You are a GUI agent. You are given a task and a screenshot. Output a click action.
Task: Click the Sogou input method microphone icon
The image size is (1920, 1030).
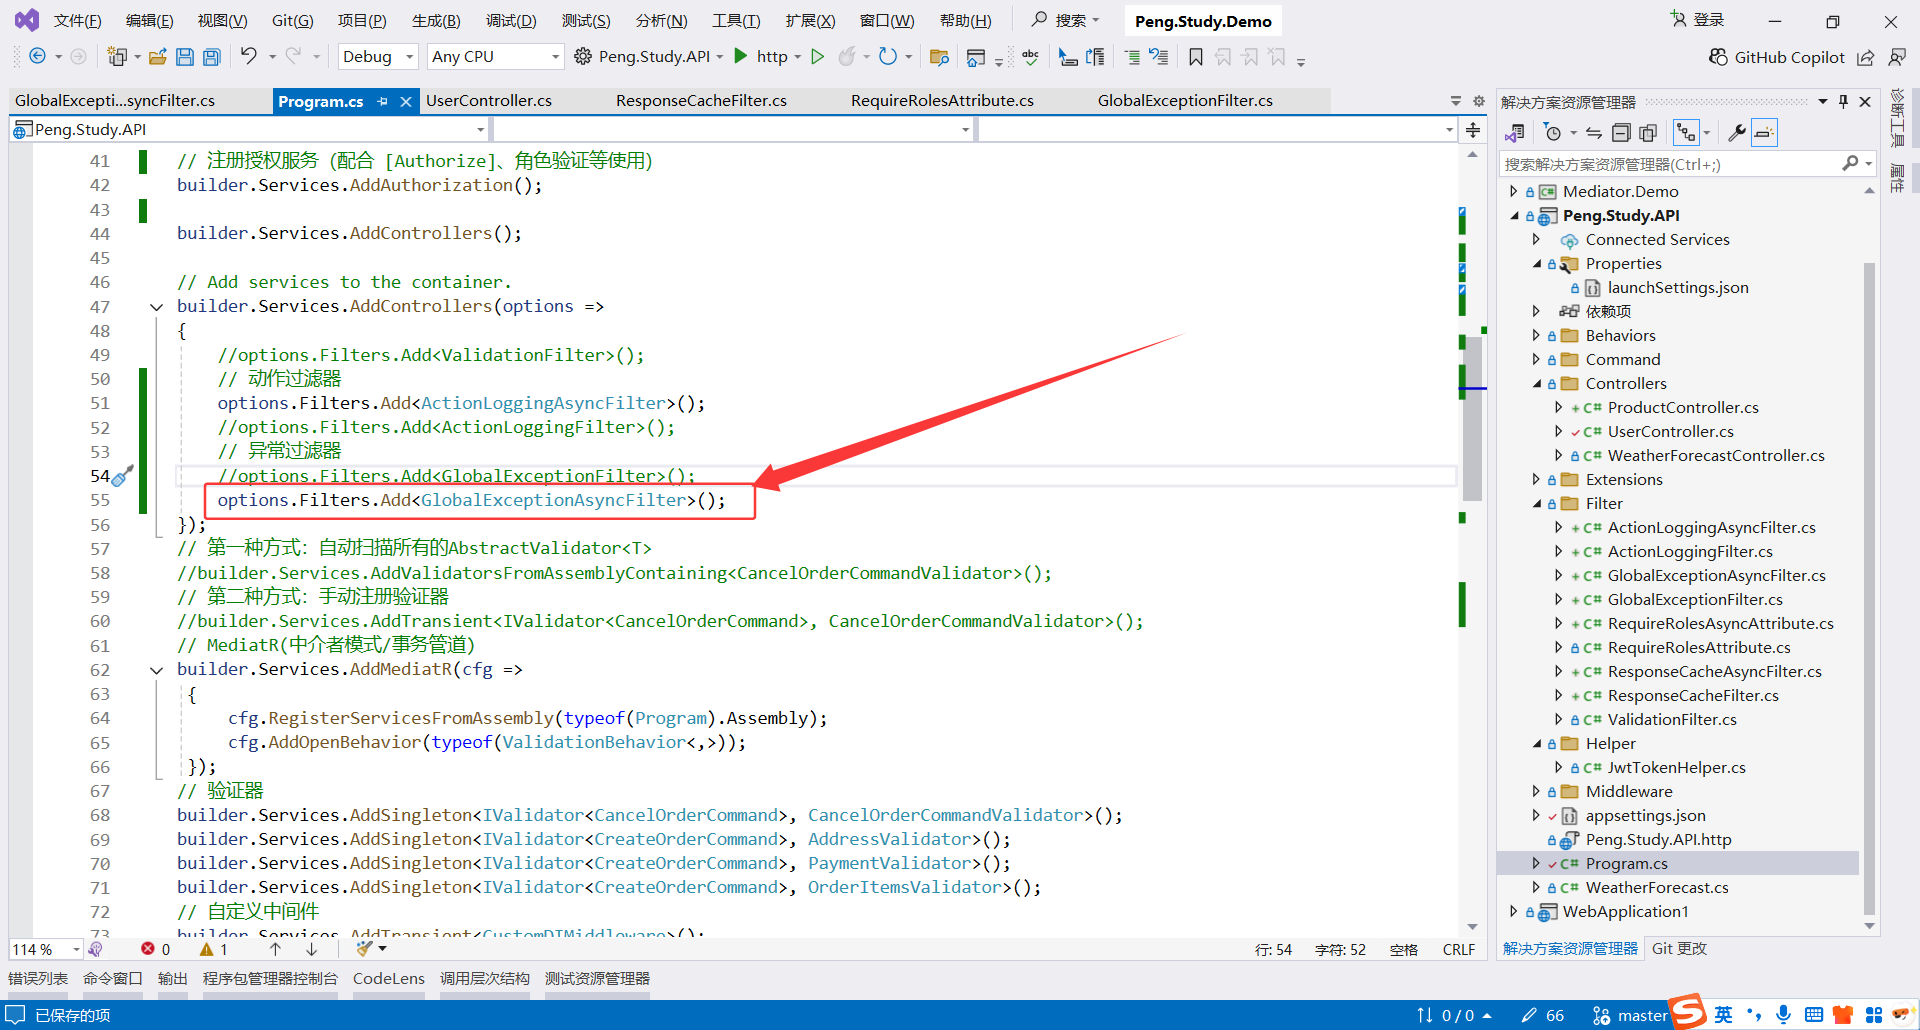[x=1783, y=1015]
